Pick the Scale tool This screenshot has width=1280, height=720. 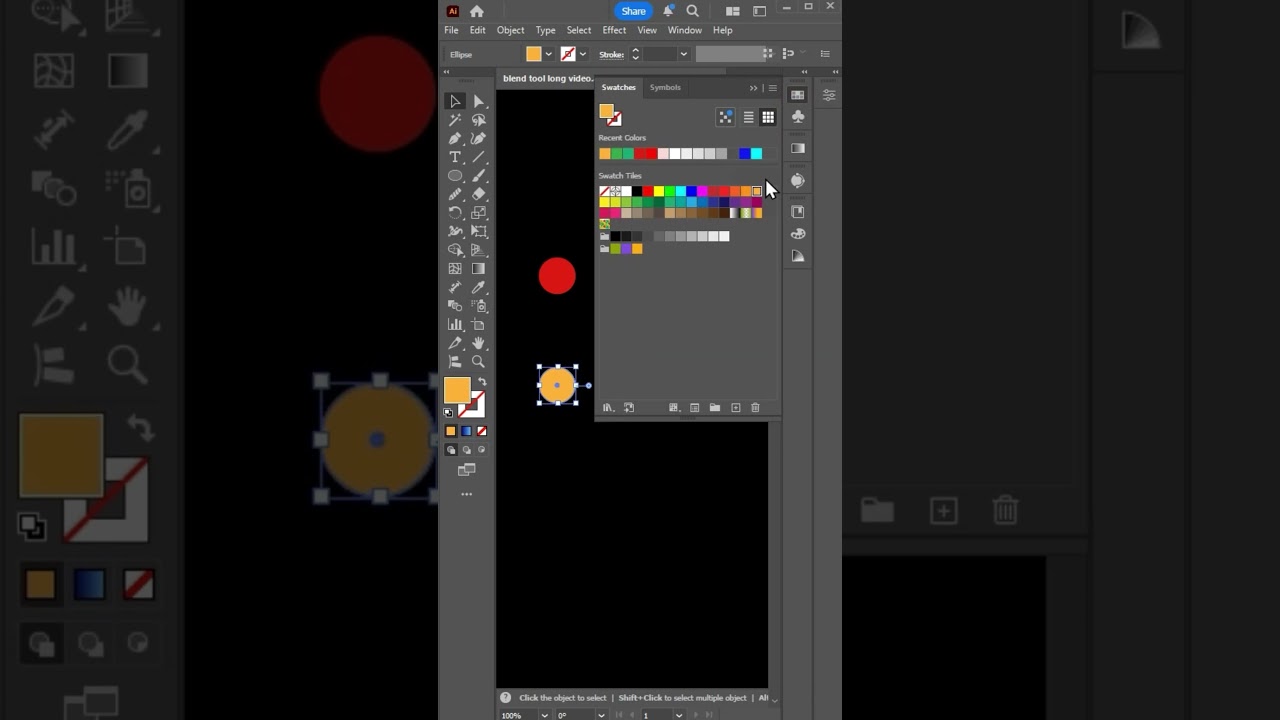pos(479,213)
